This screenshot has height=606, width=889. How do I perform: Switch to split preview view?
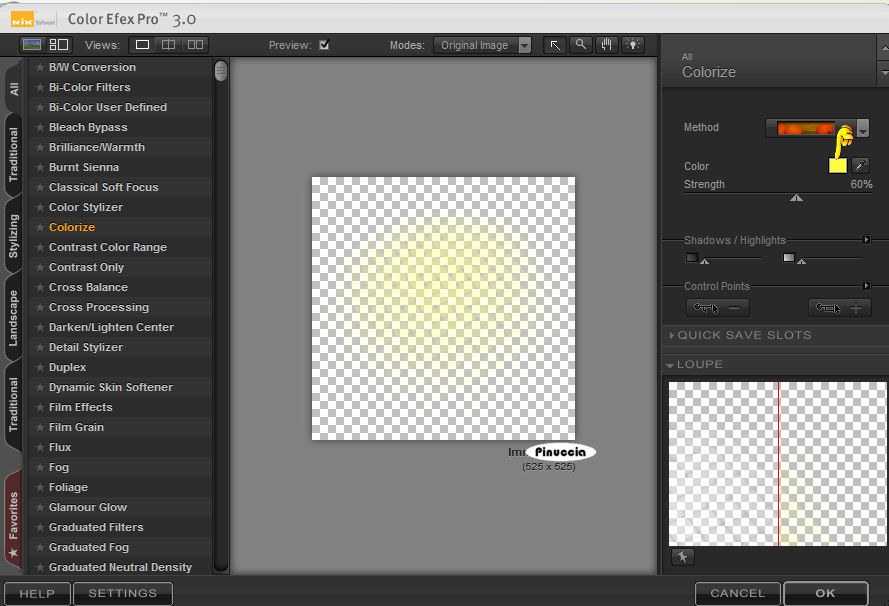tap(168, 45)
